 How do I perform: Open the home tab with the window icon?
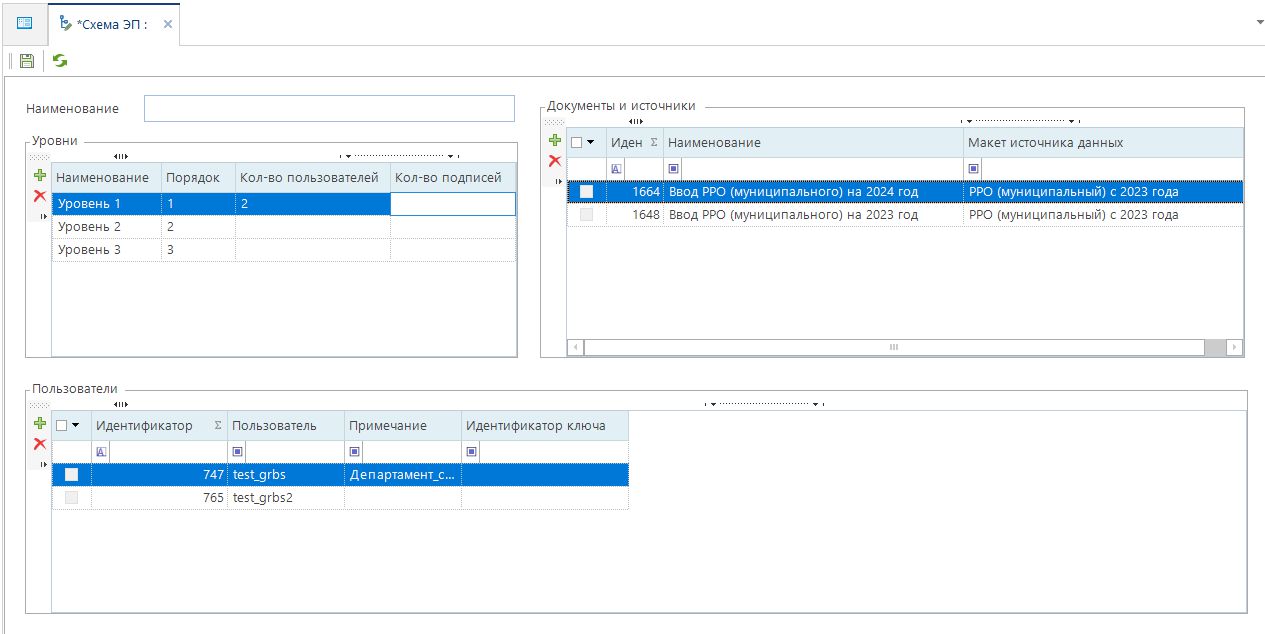[x=24, y=23]
